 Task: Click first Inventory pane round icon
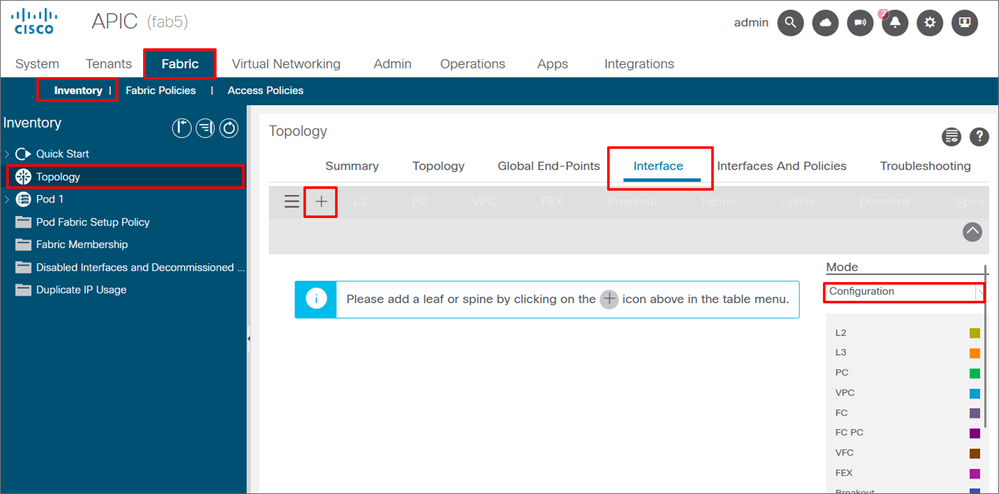pos(182,129)
